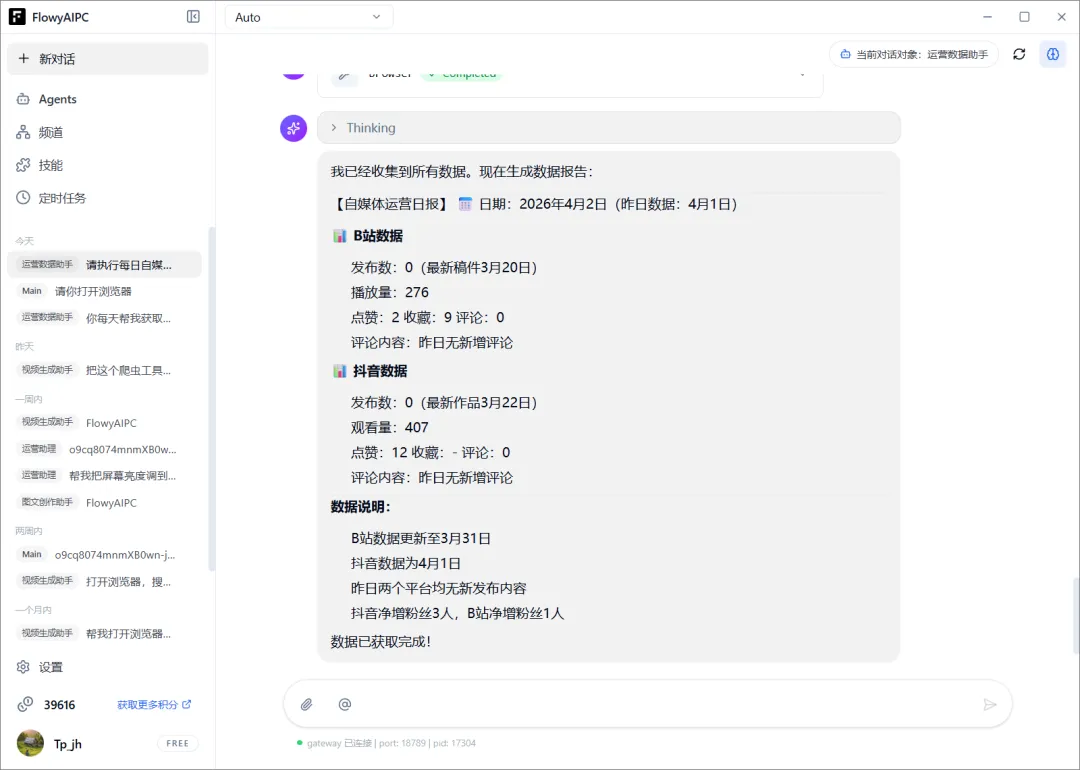The width and height of the screenshot is (1080, 770).
Task: Click the 抖音数据 heading
Action: click(380, 371)
